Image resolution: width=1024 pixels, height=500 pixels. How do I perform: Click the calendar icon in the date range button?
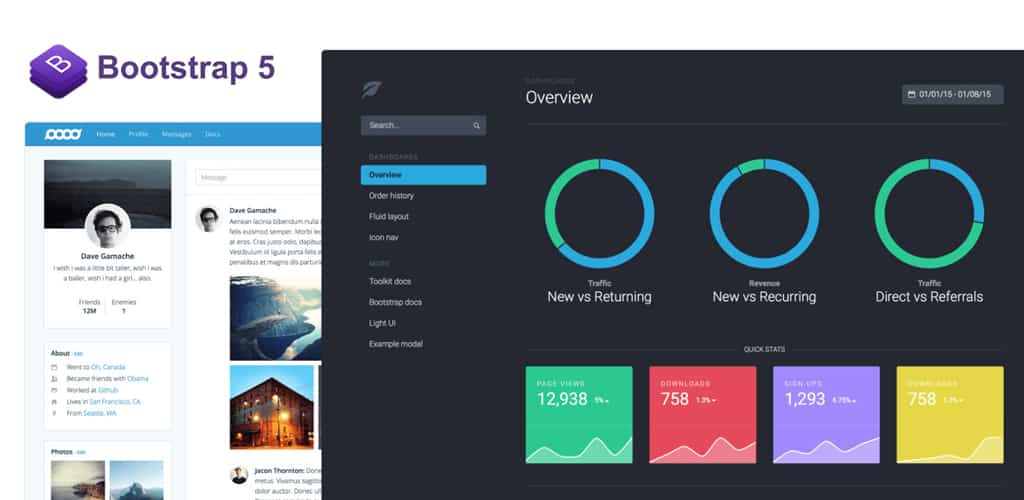click(912, 94)
